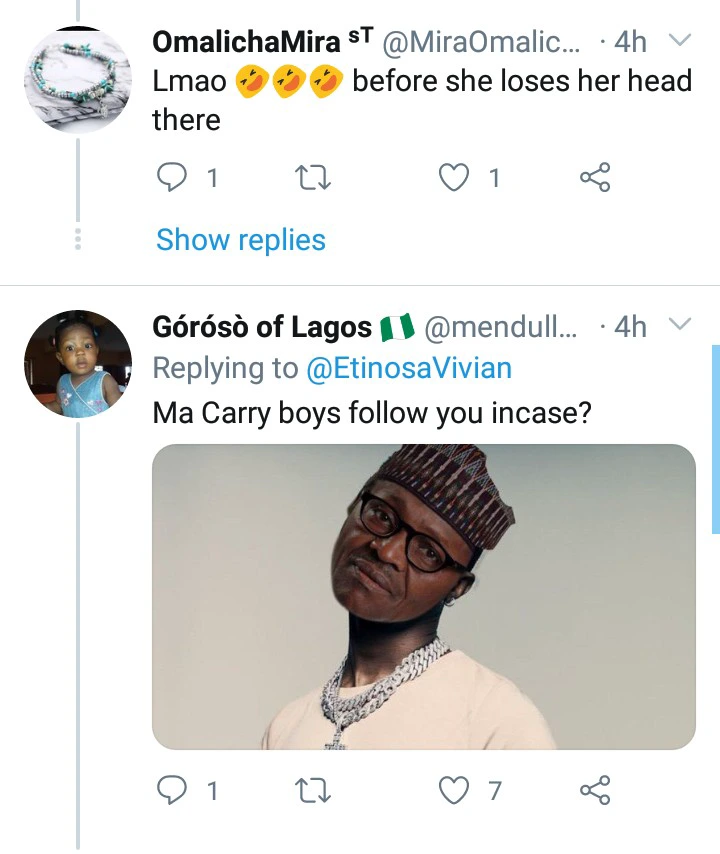Screen dimensions: 720x854
Task: Click the @mendull... handle
Action: pos(501,327)
